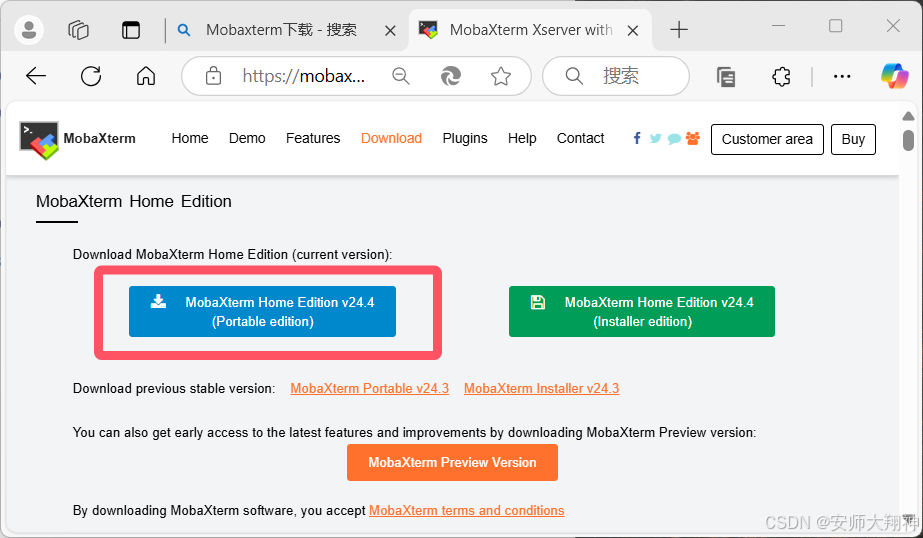923x538 pixels.
Task: View site information via lock icon
Action: (x=213, y=76)
